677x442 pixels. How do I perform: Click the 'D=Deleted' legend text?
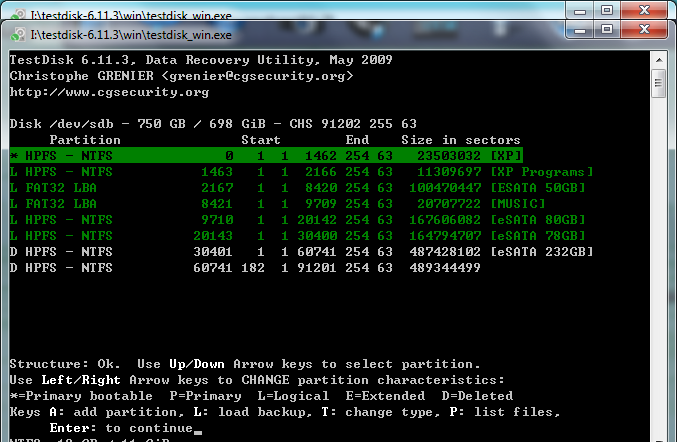477,396
